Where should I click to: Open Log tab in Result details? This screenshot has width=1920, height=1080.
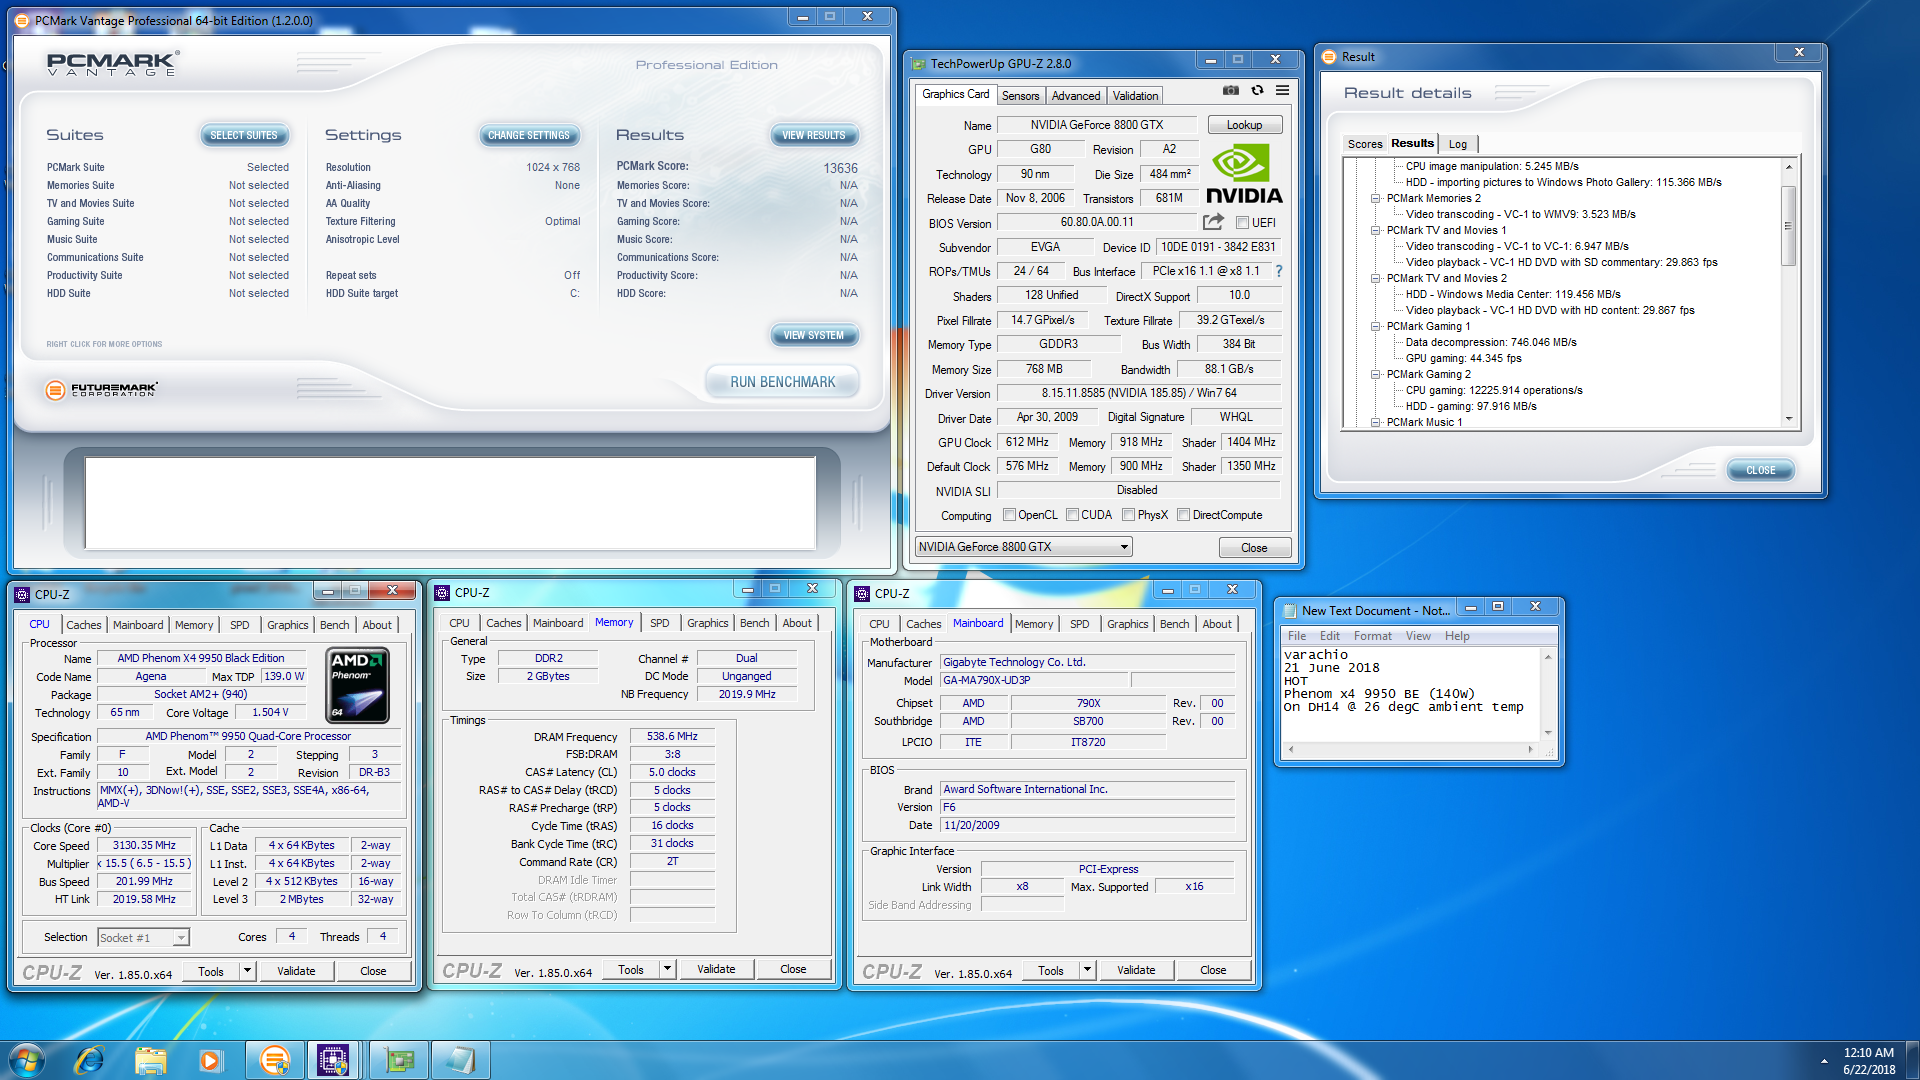(x=1458, y=144)
